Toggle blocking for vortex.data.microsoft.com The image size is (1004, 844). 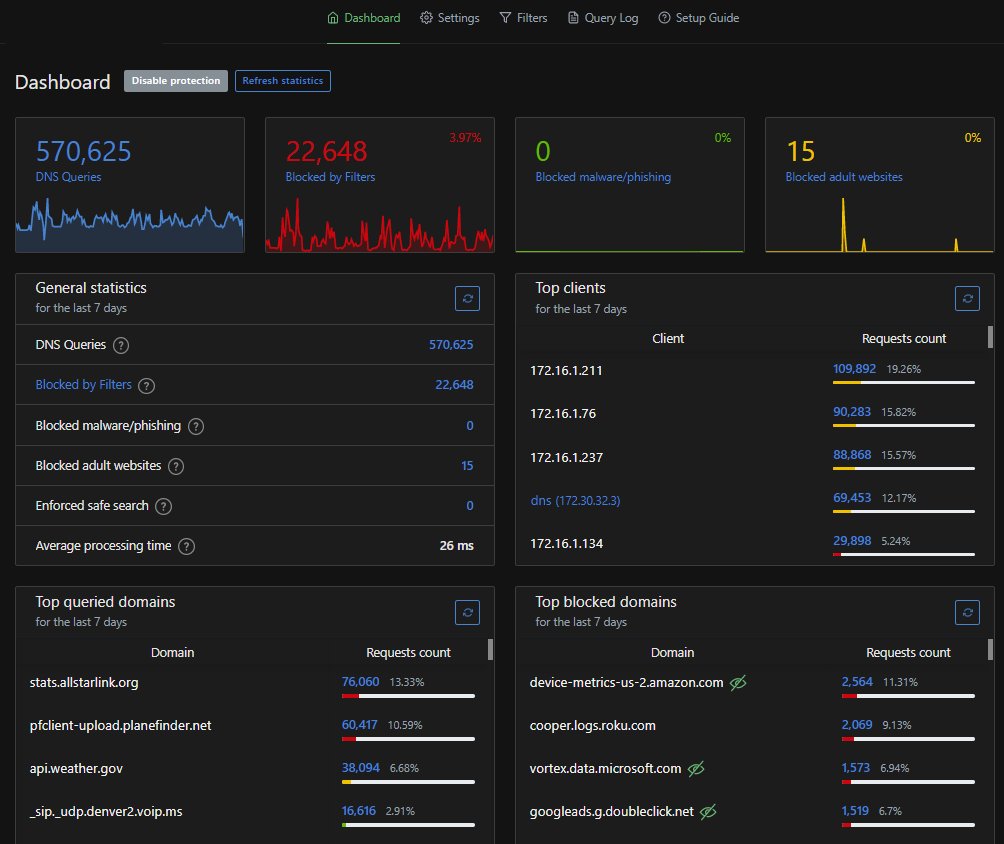pyautogui.click(x=697, y=769)
